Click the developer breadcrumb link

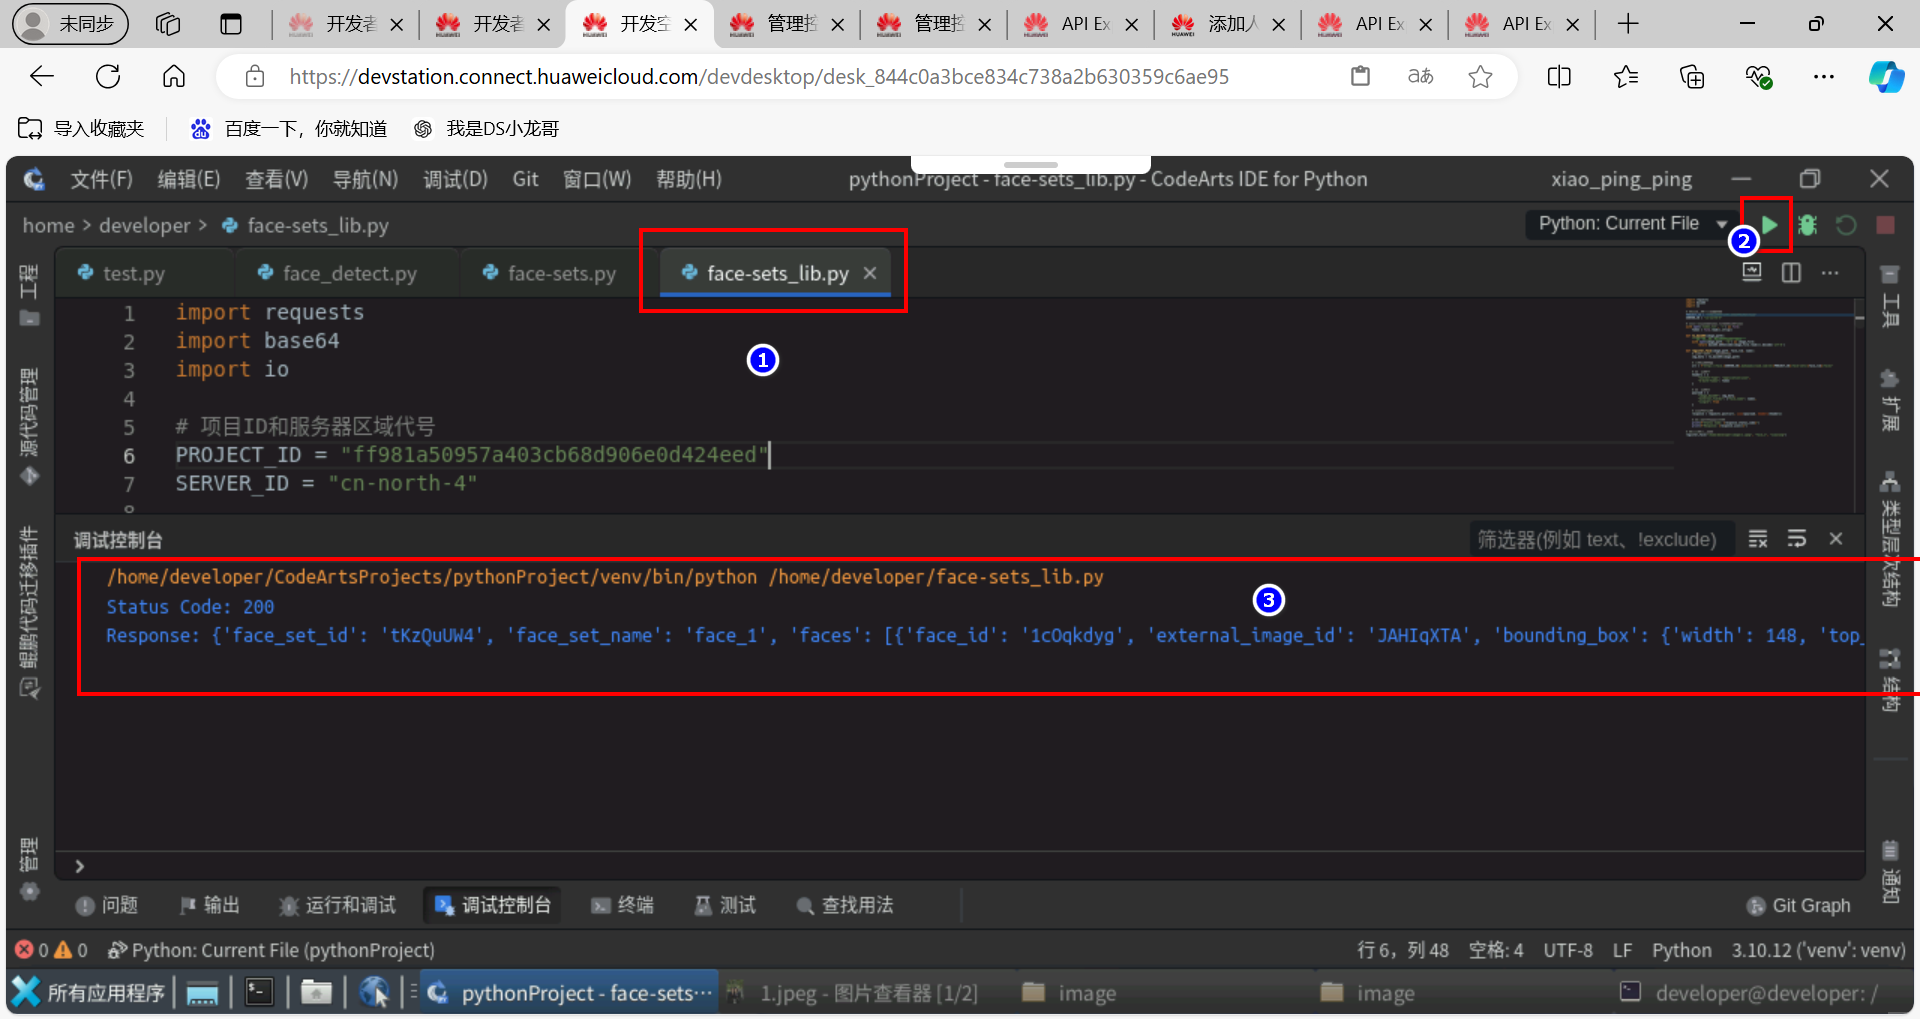(144, 226)
